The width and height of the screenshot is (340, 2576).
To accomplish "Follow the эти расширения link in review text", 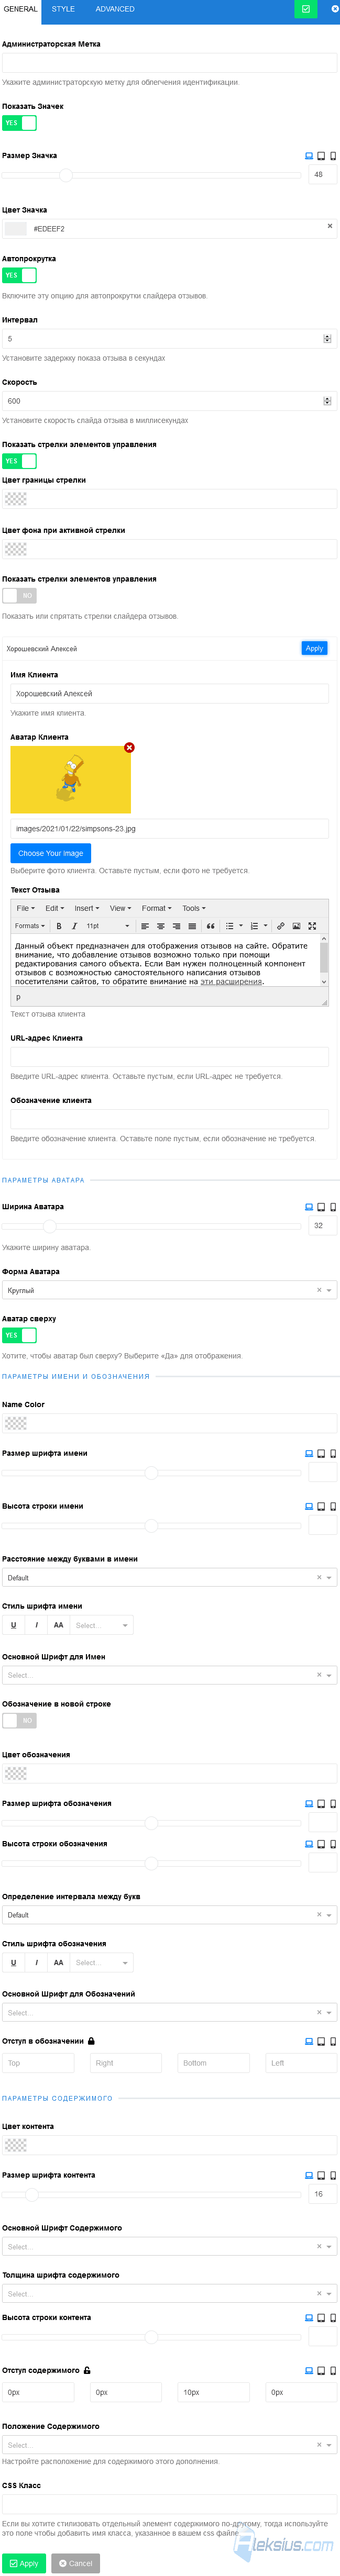I will click(231, 981).
